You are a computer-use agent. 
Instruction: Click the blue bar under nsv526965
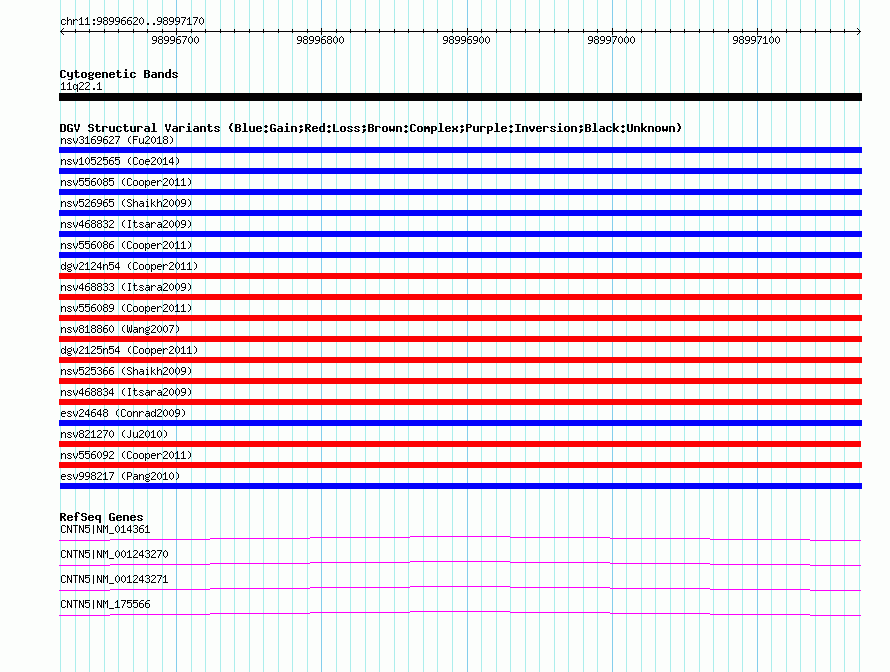(460, 213)
